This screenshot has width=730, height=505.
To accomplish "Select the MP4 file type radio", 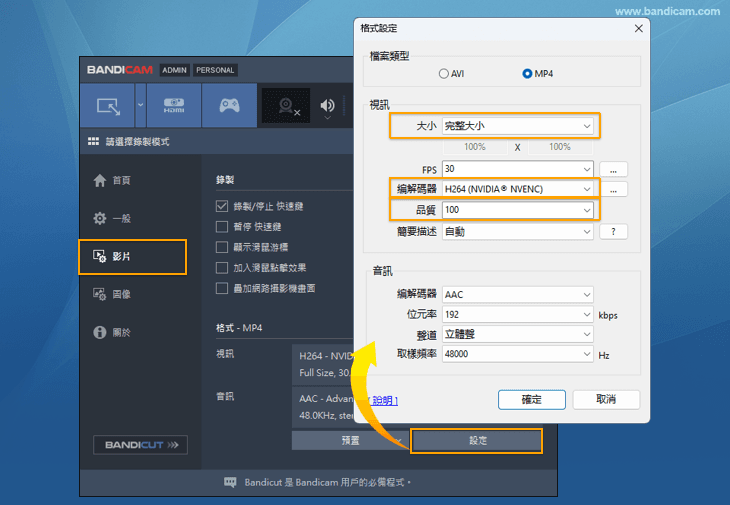I will (x=527, y=74).
